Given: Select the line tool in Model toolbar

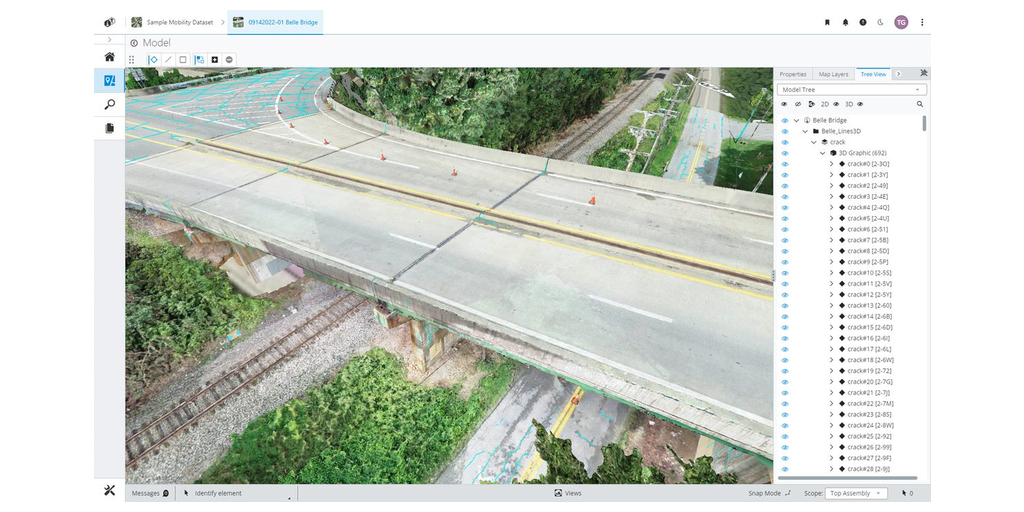Looking at the screenshot, I should [x=168, y=60].
